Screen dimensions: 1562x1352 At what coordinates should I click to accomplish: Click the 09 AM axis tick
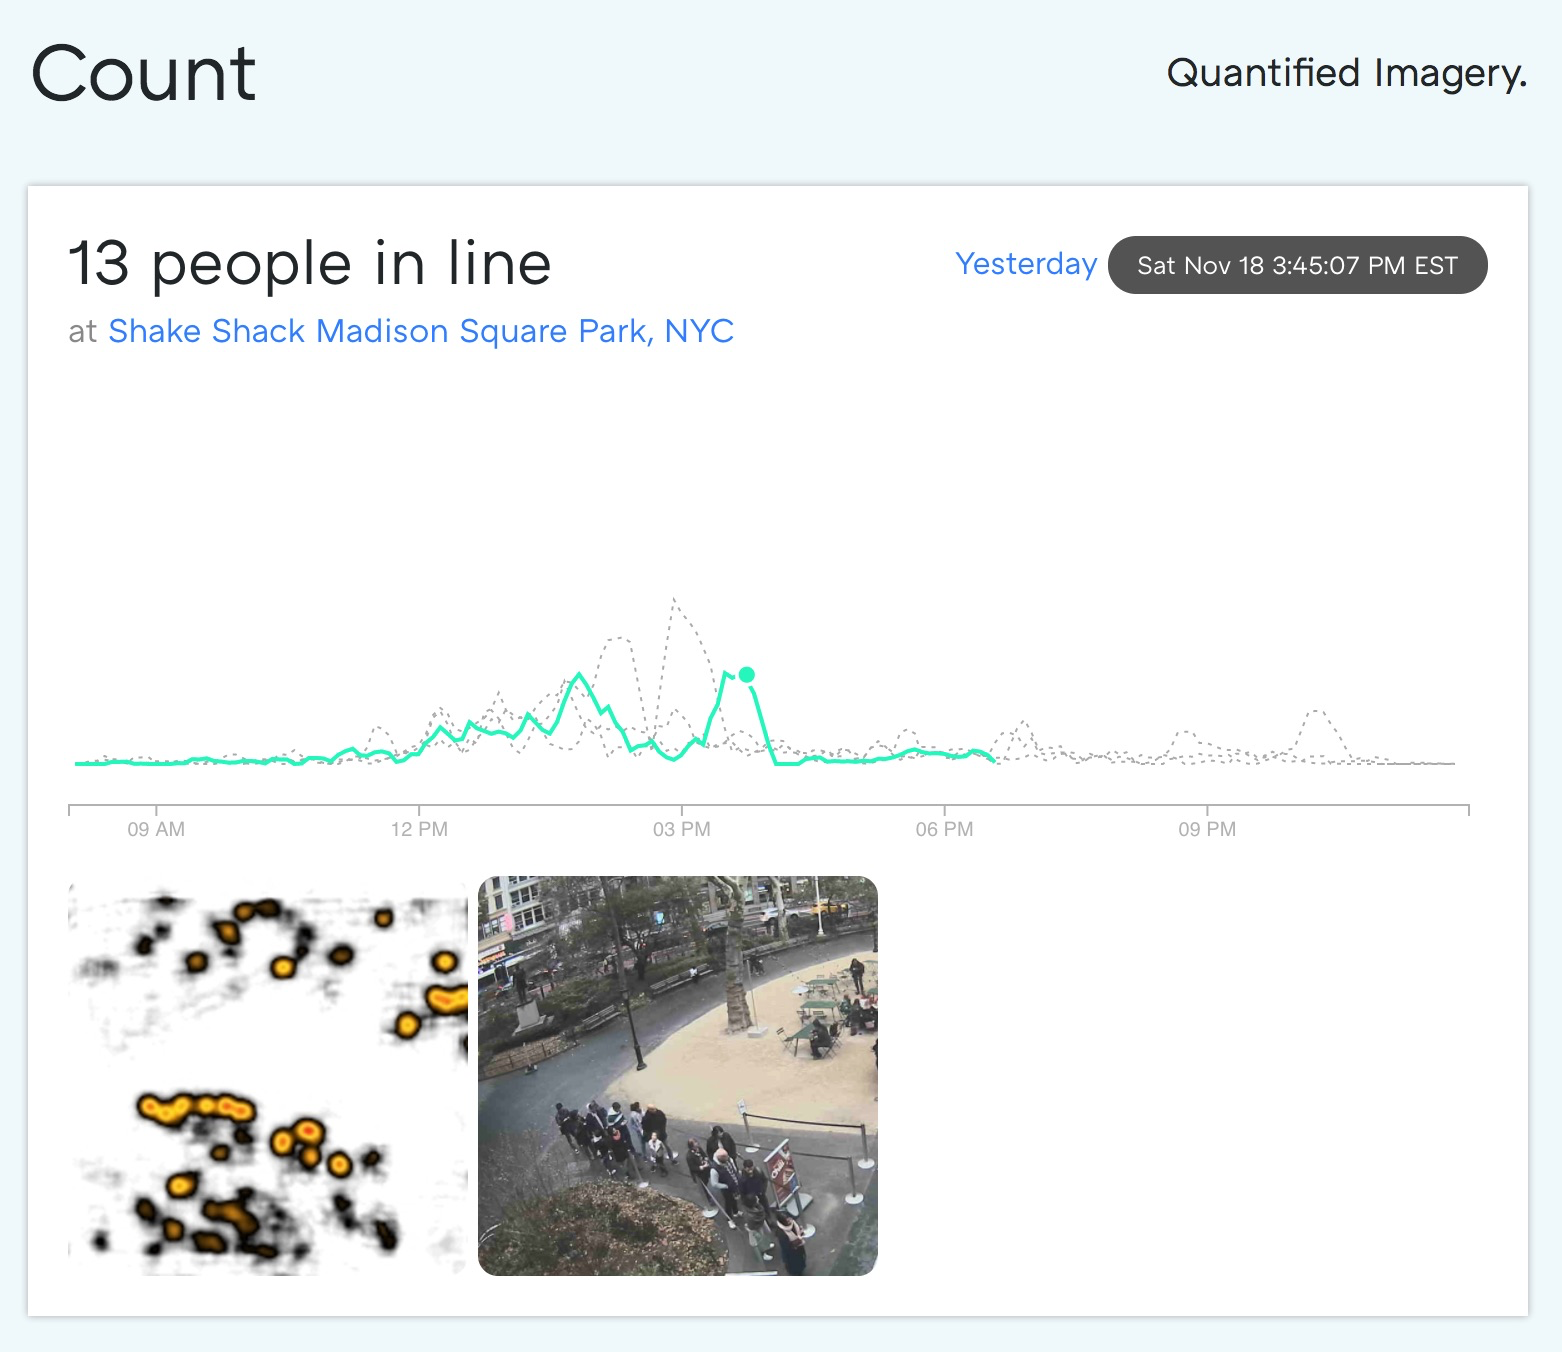coord(156,829)
